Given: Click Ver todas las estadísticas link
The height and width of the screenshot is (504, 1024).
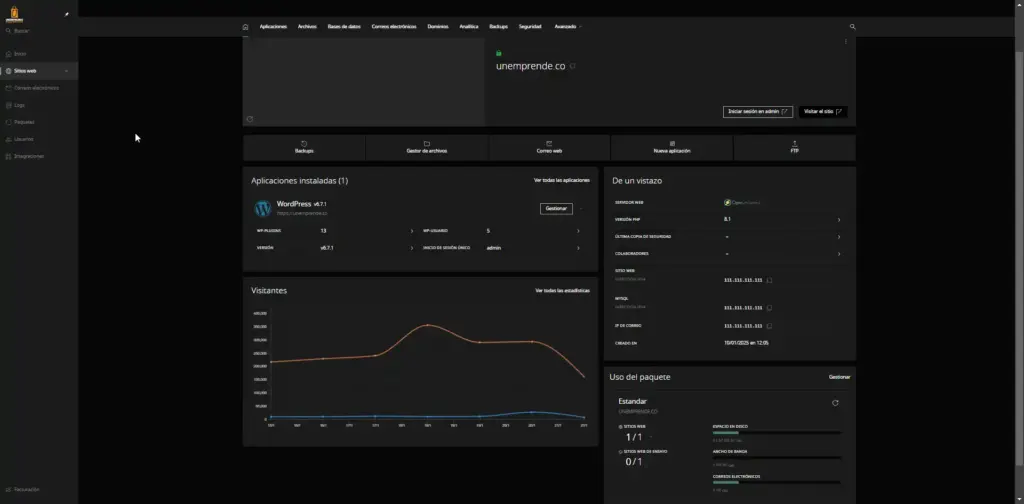Looking at the screenshot, I should [562, 291].
